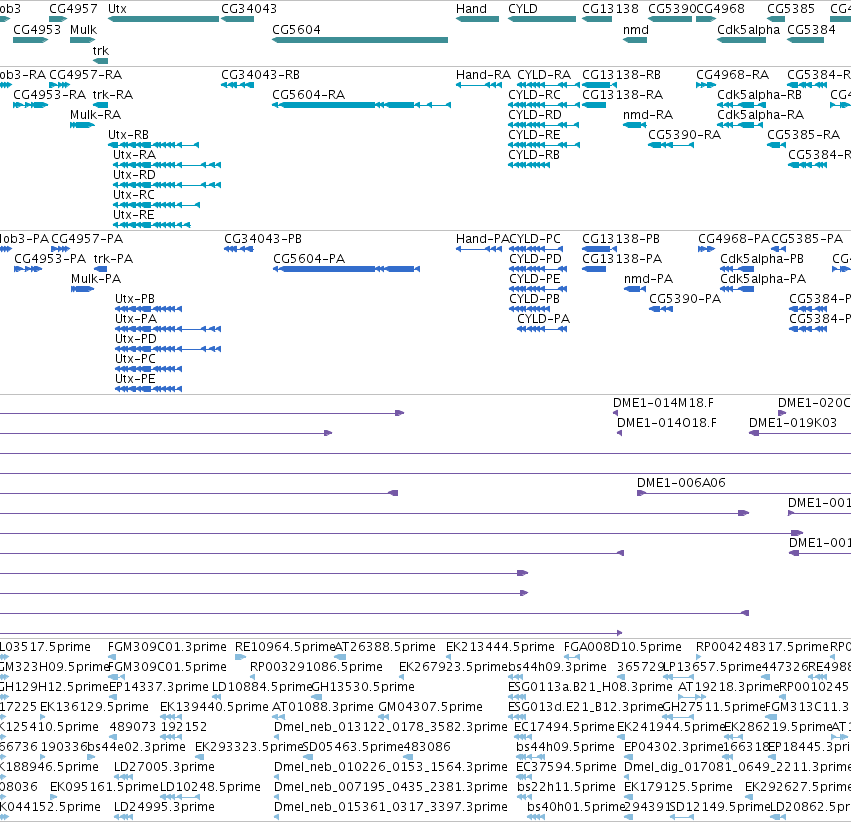
Task: Open the CG4957 gene label
Action: click(x=73, y=9)
